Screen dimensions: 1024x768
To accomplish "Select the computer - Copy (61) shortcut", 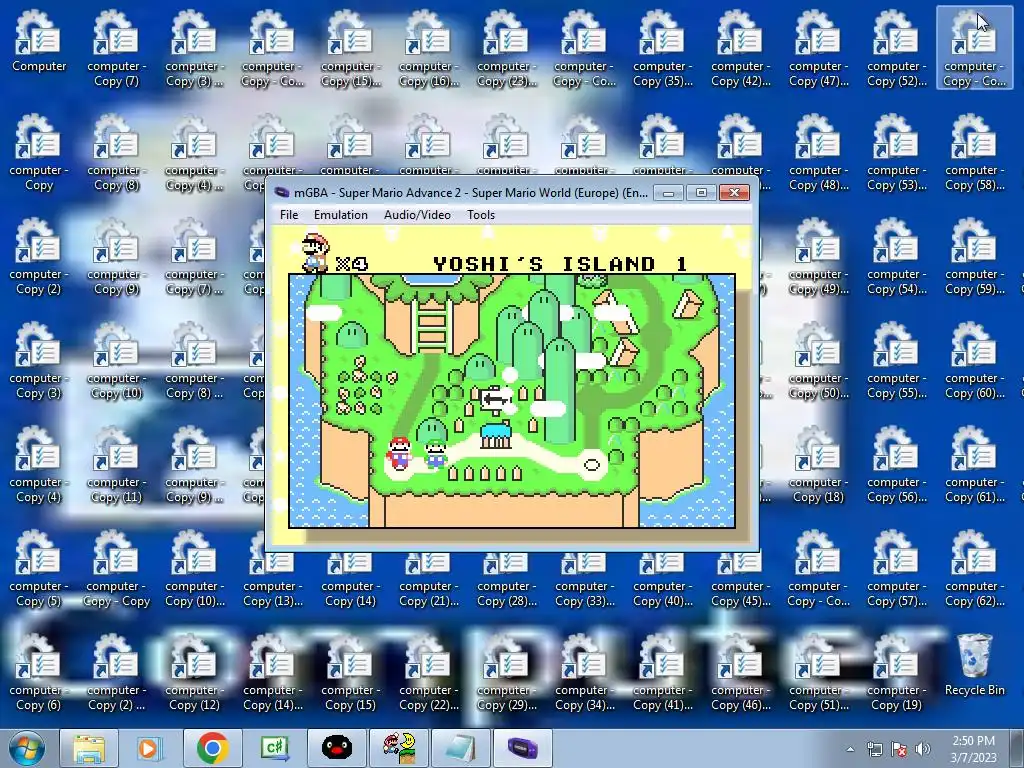I will coord(974,464).
